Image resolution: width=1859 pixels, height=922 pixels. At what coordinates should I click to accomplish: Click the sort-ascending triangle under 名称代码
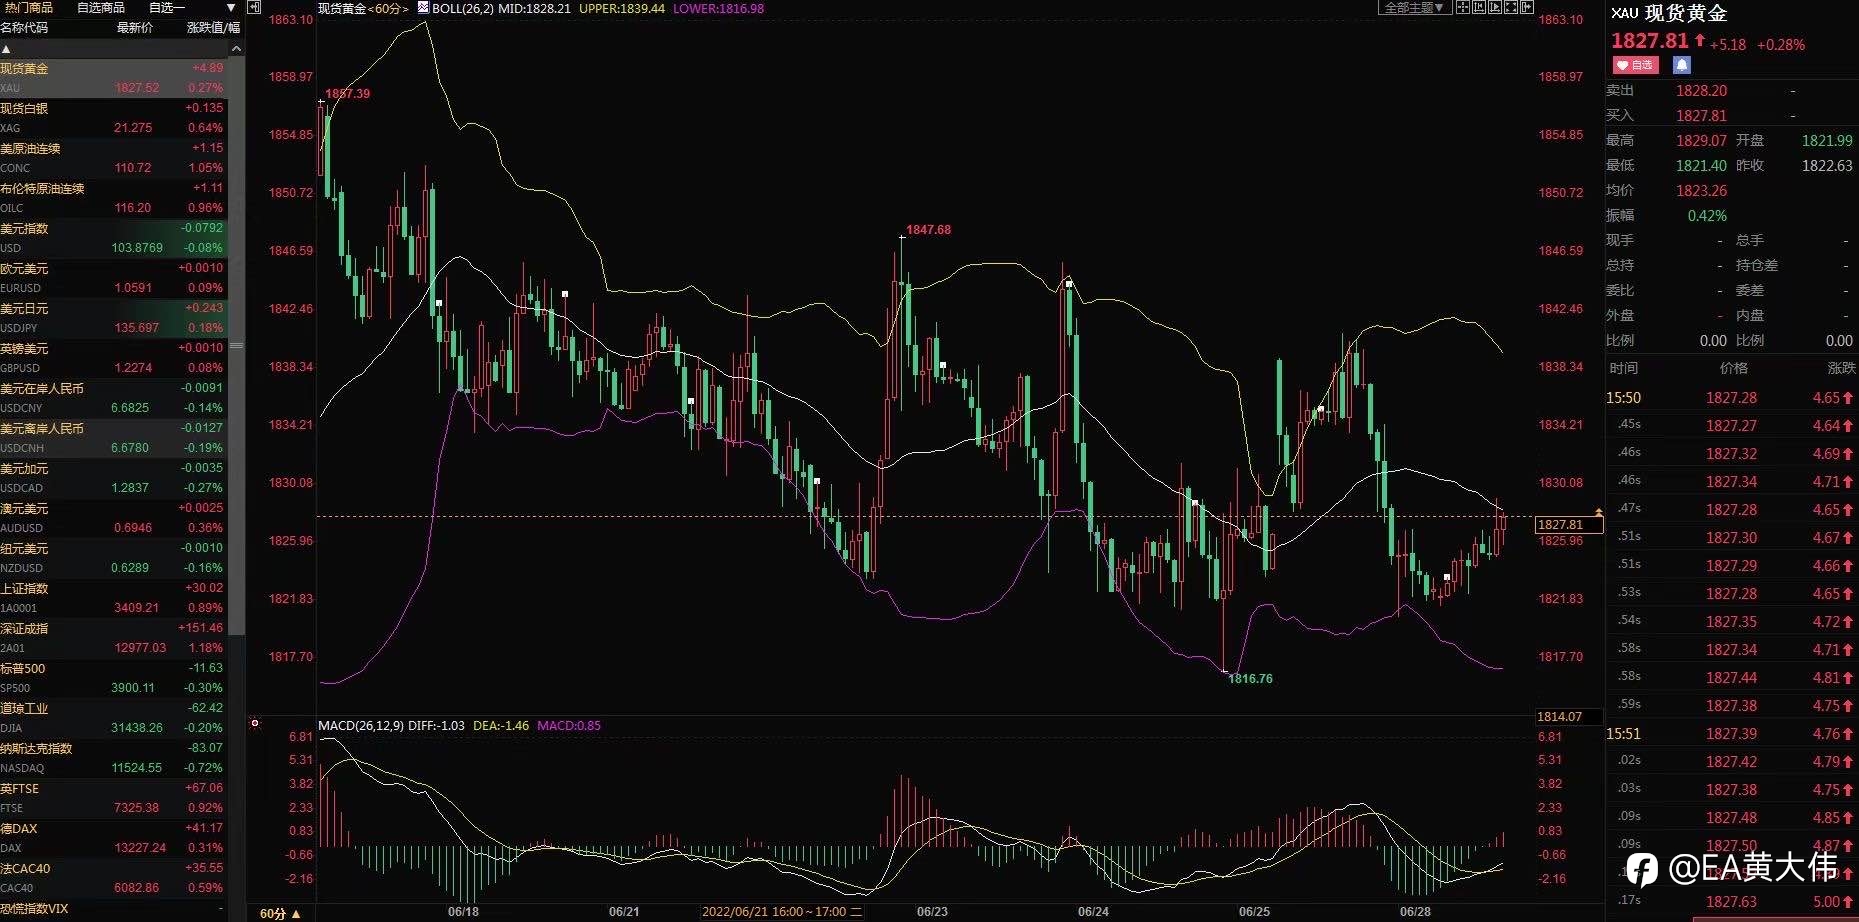pos(6,48)
